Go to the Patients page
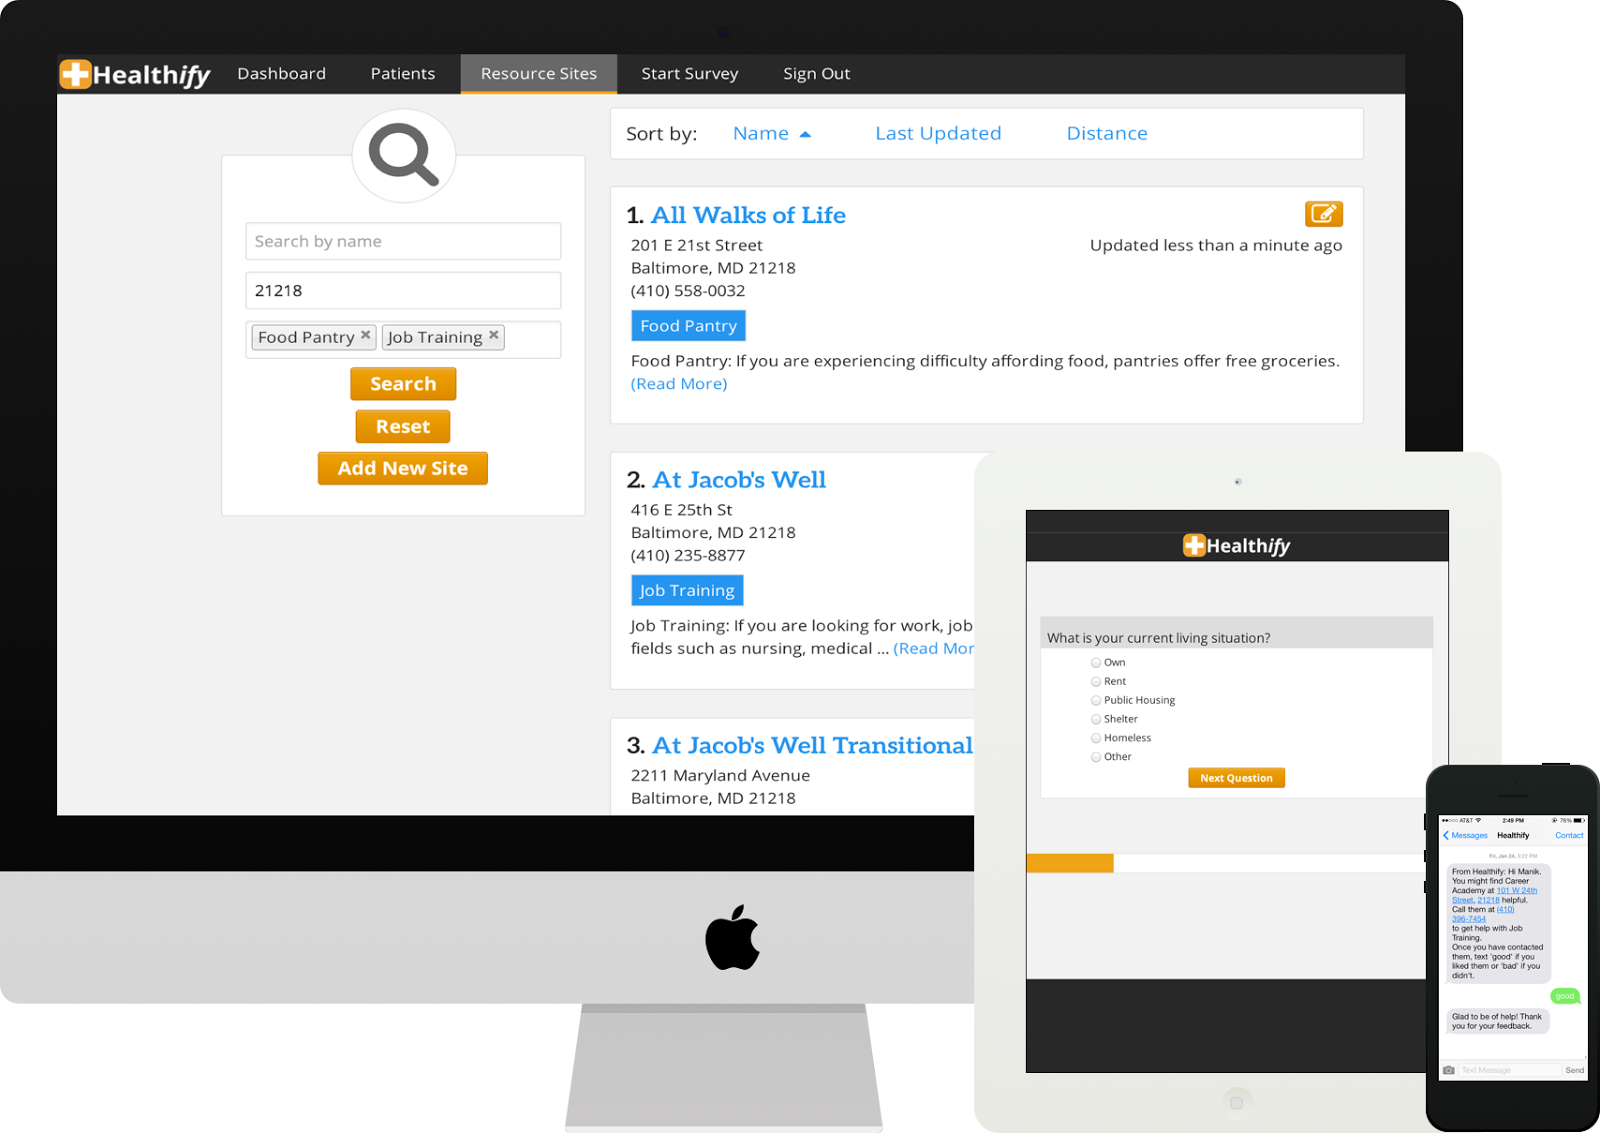This screenshot has height=1133, width=1600. 403,74
